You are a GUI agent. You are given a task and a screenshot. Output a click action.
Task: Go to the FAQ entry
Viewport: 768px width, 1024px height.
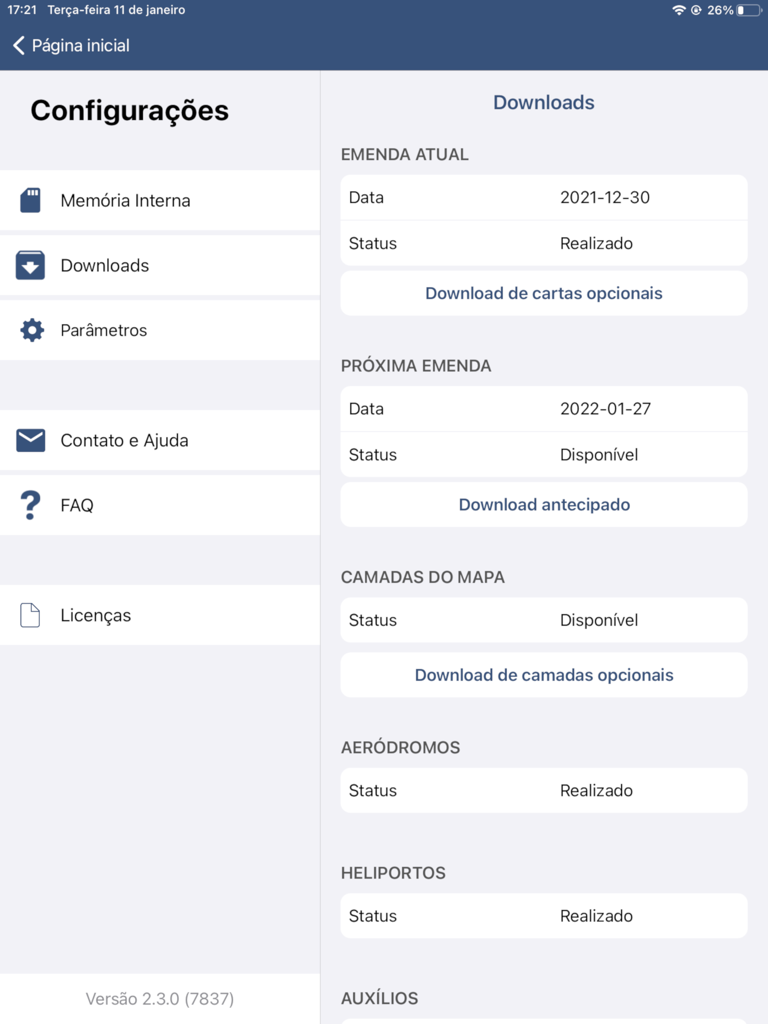(x=77, y=505)
